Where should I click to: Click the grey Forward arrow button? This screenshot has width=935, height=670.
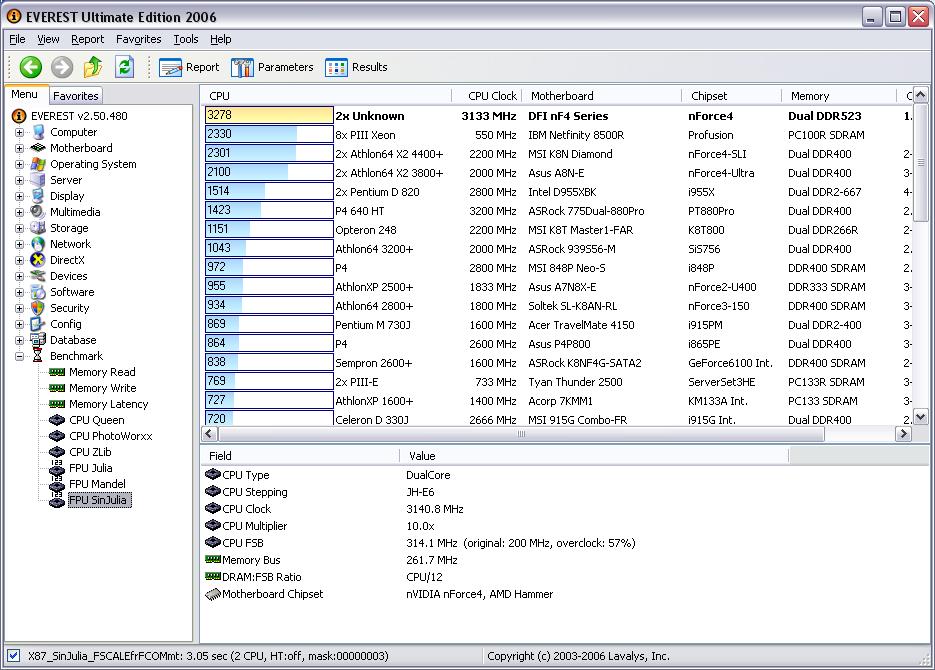[x=61, y=67]
